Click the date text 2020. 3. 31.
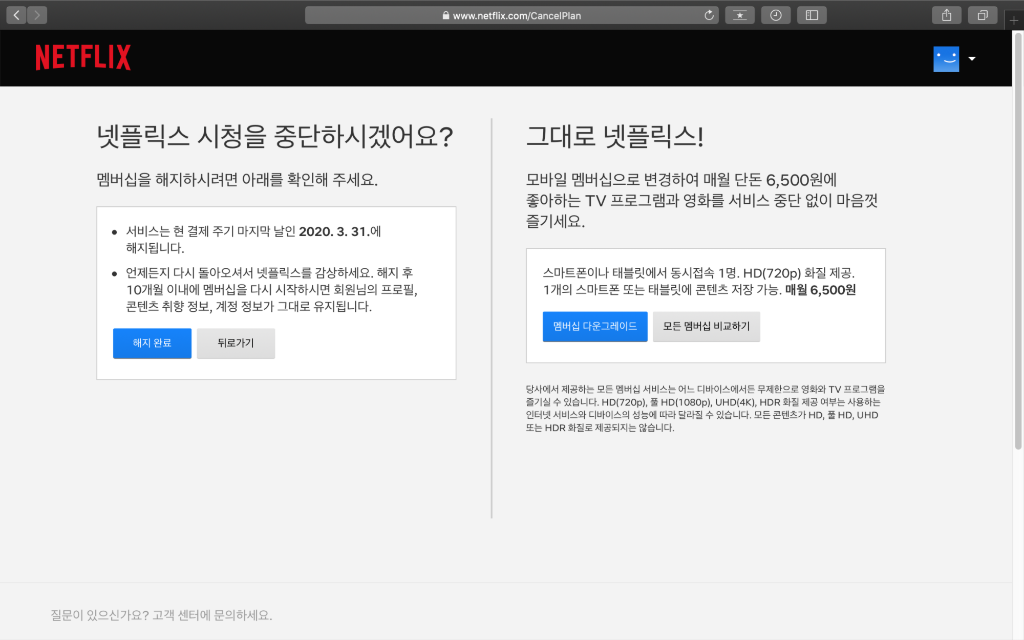Screen dimensions: 1024x640 pos(334,231)
